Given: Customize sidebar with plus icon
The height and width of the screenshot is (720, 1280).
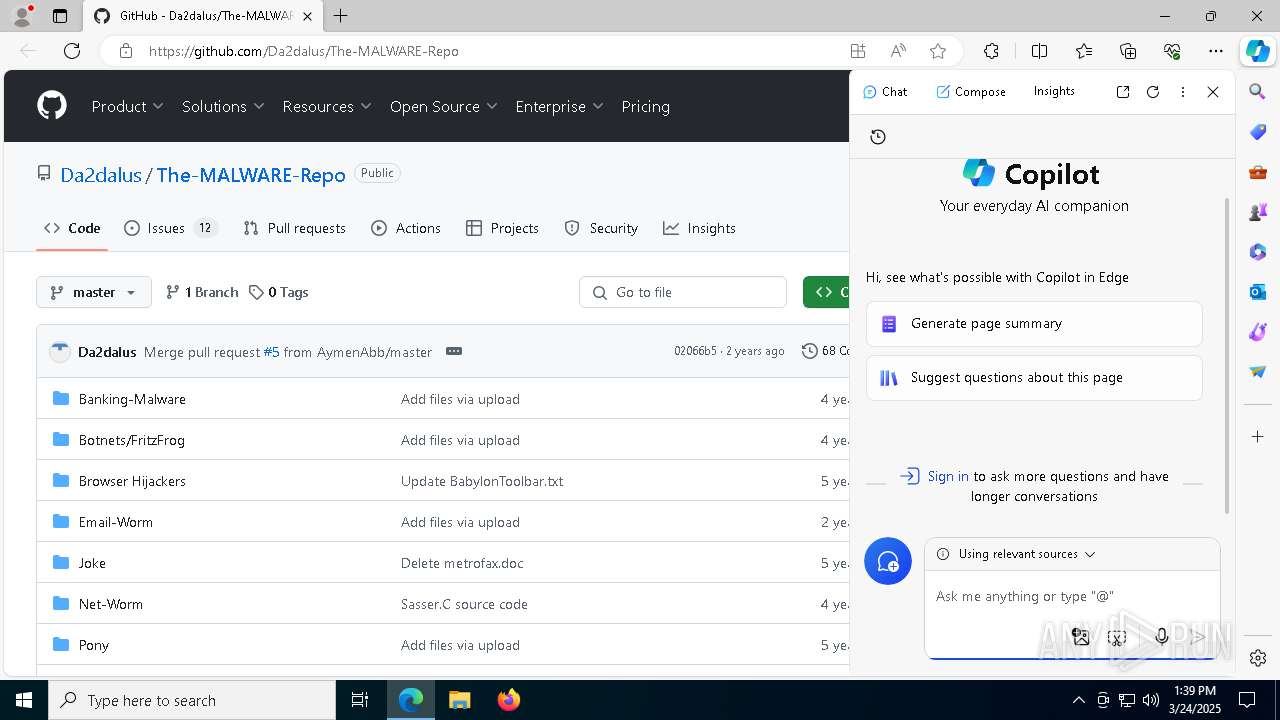Looking at the screenshot, I should pos(1258,436).
